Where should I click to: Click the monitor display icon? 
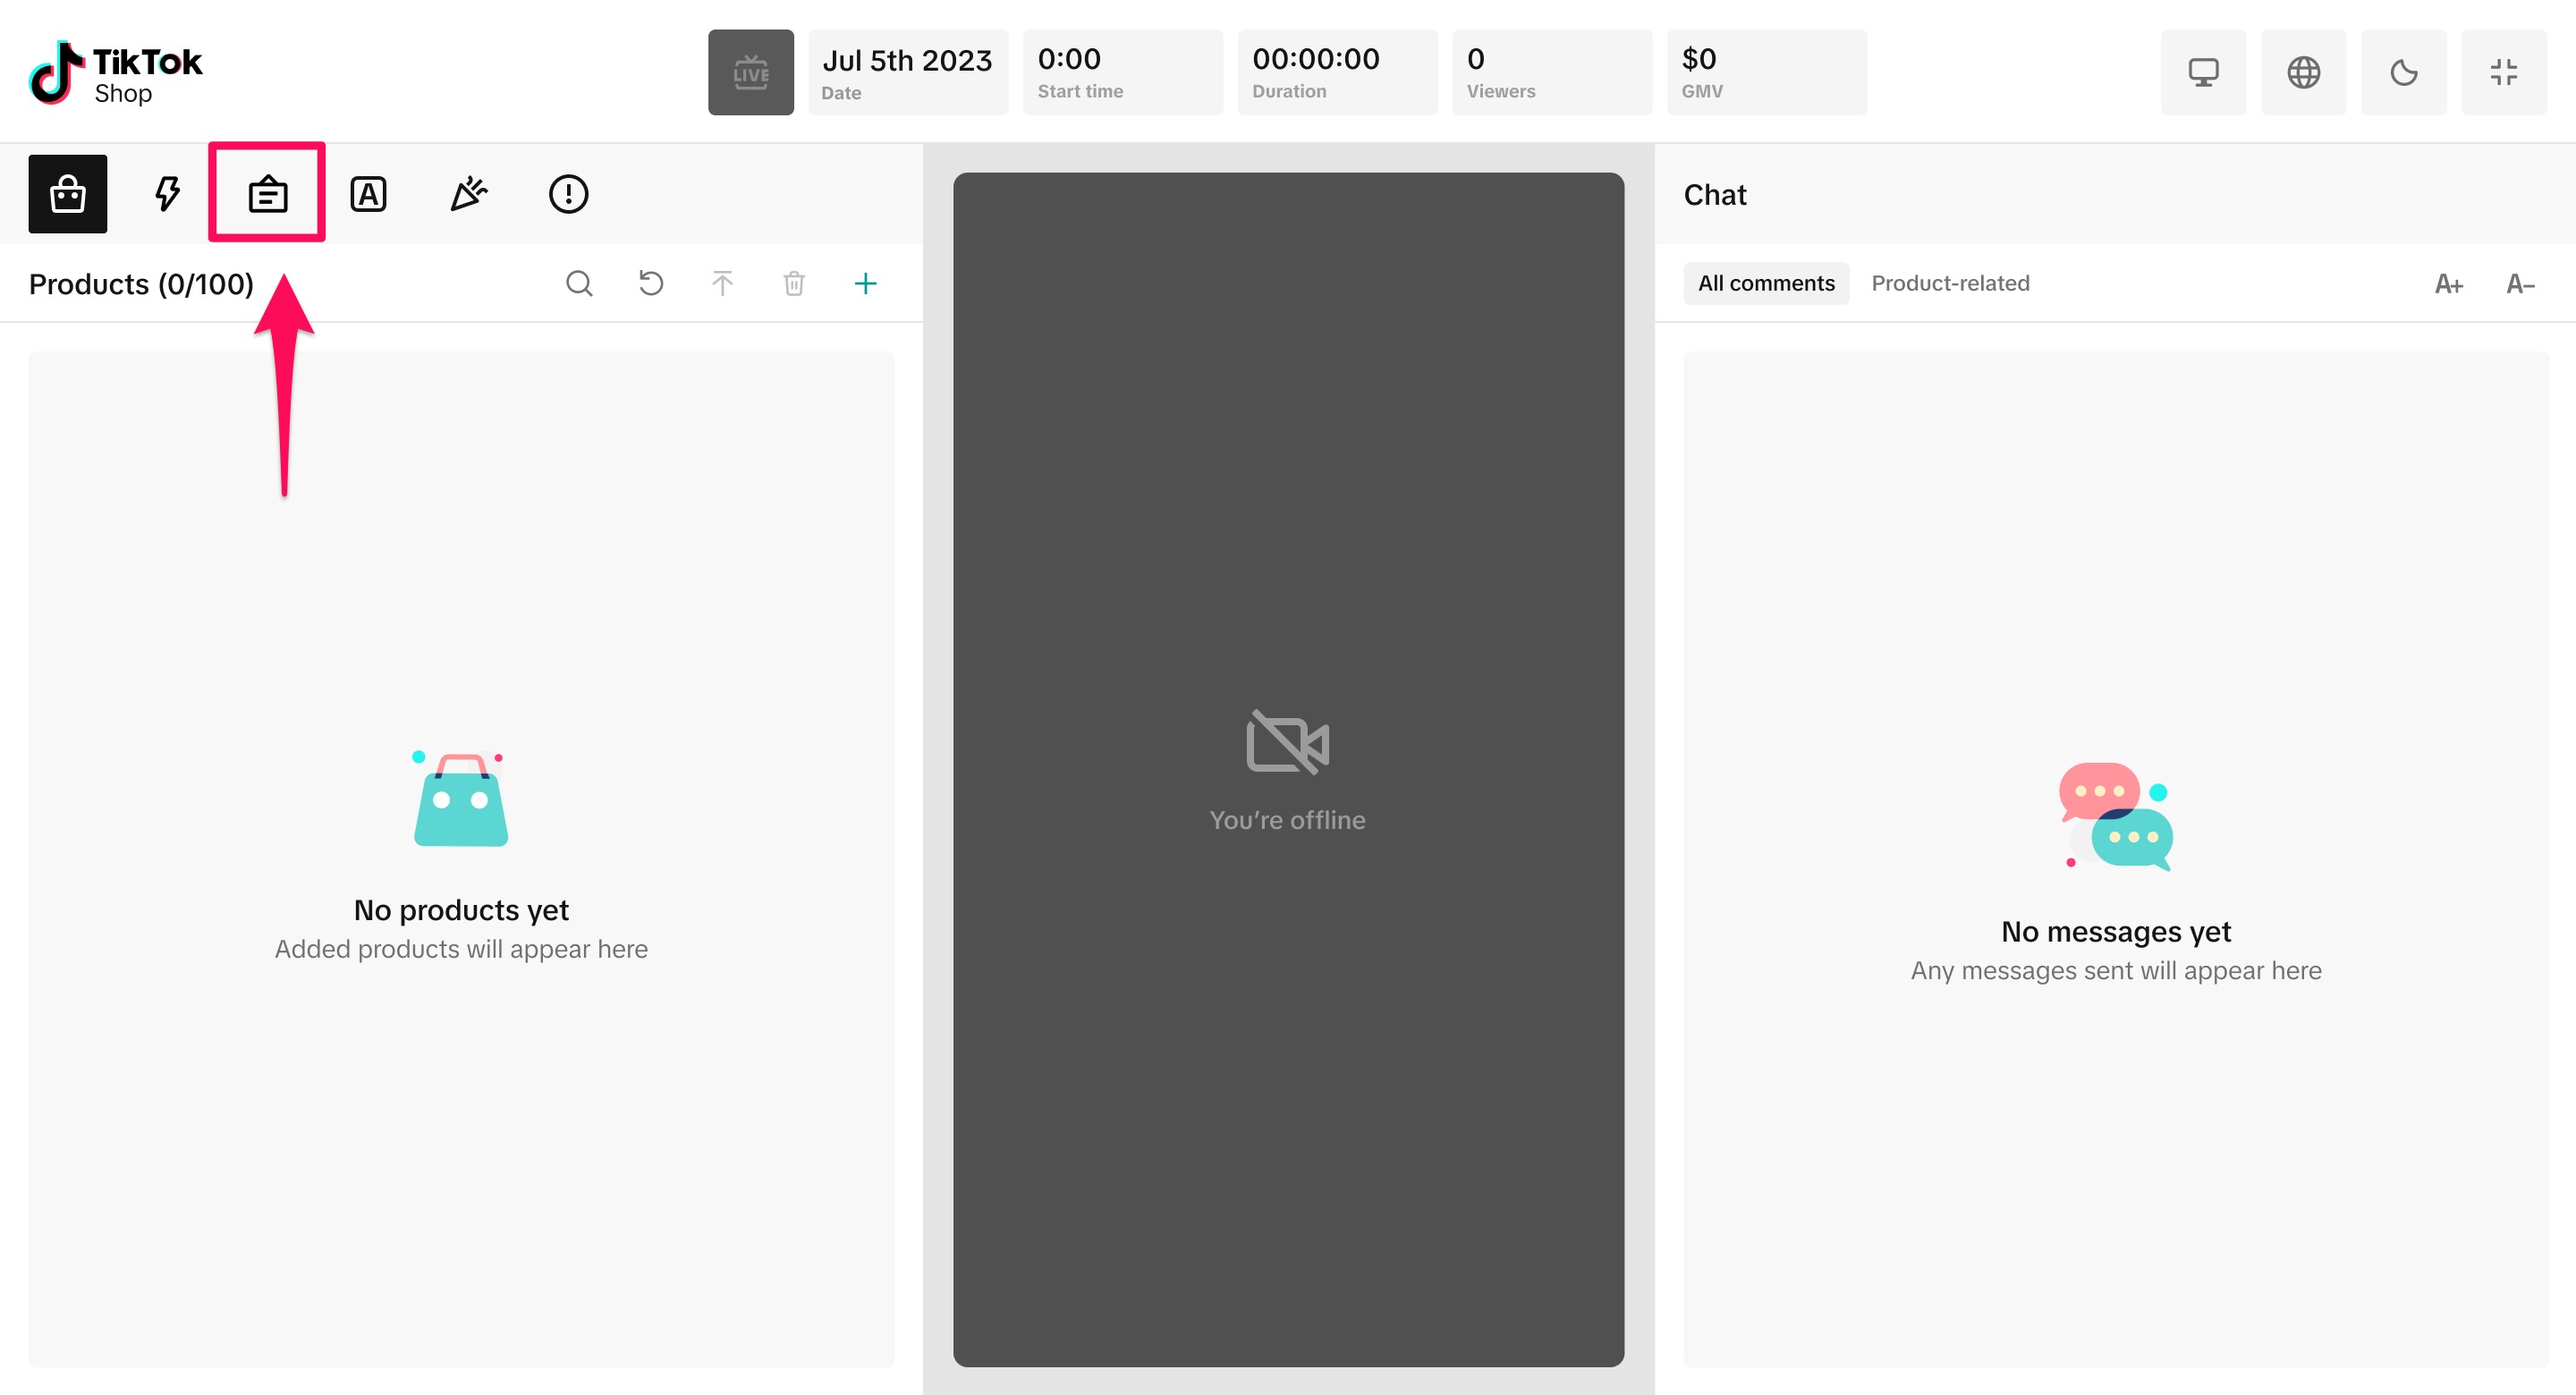coord(2203,72)
